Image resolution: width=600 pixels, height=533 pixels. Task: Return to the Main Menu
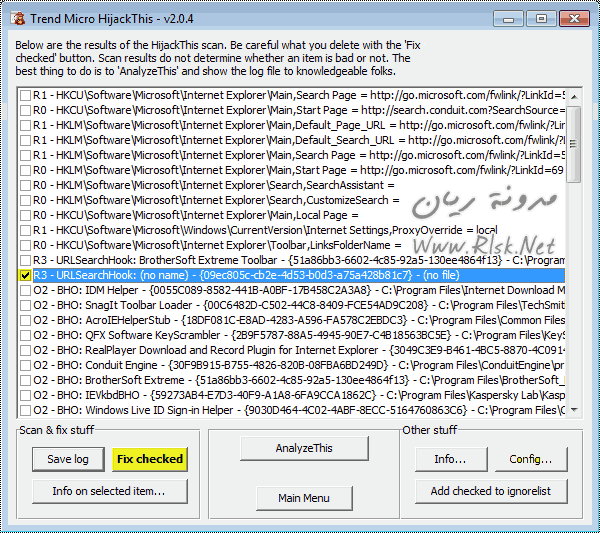coord(304,498)
